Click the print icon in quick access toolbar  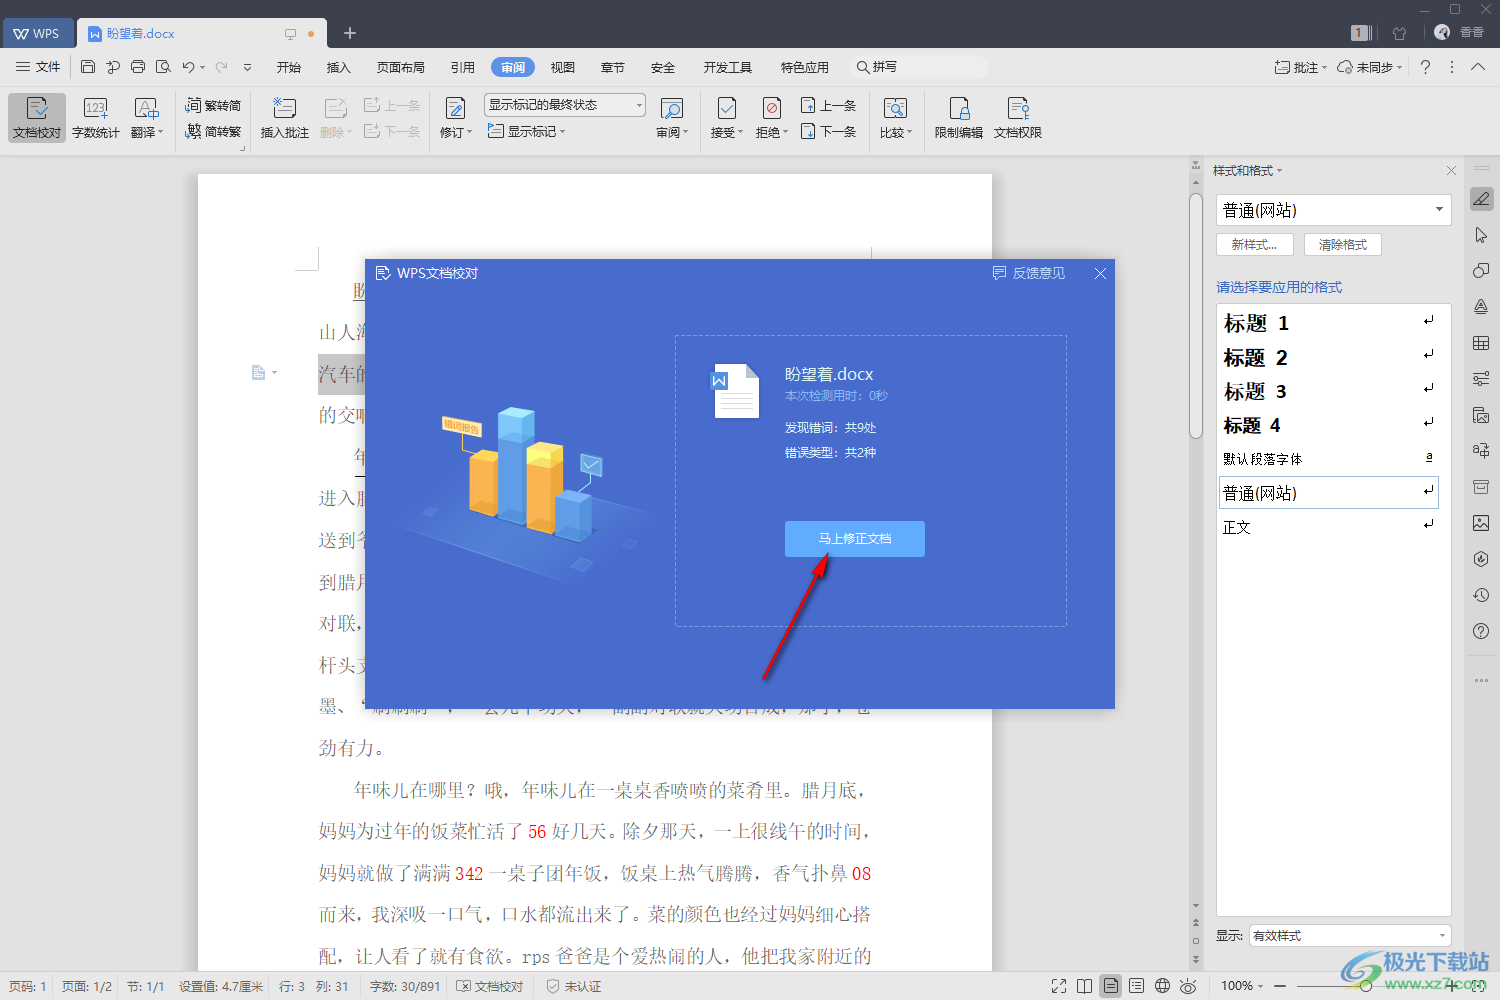pos(138,67)
